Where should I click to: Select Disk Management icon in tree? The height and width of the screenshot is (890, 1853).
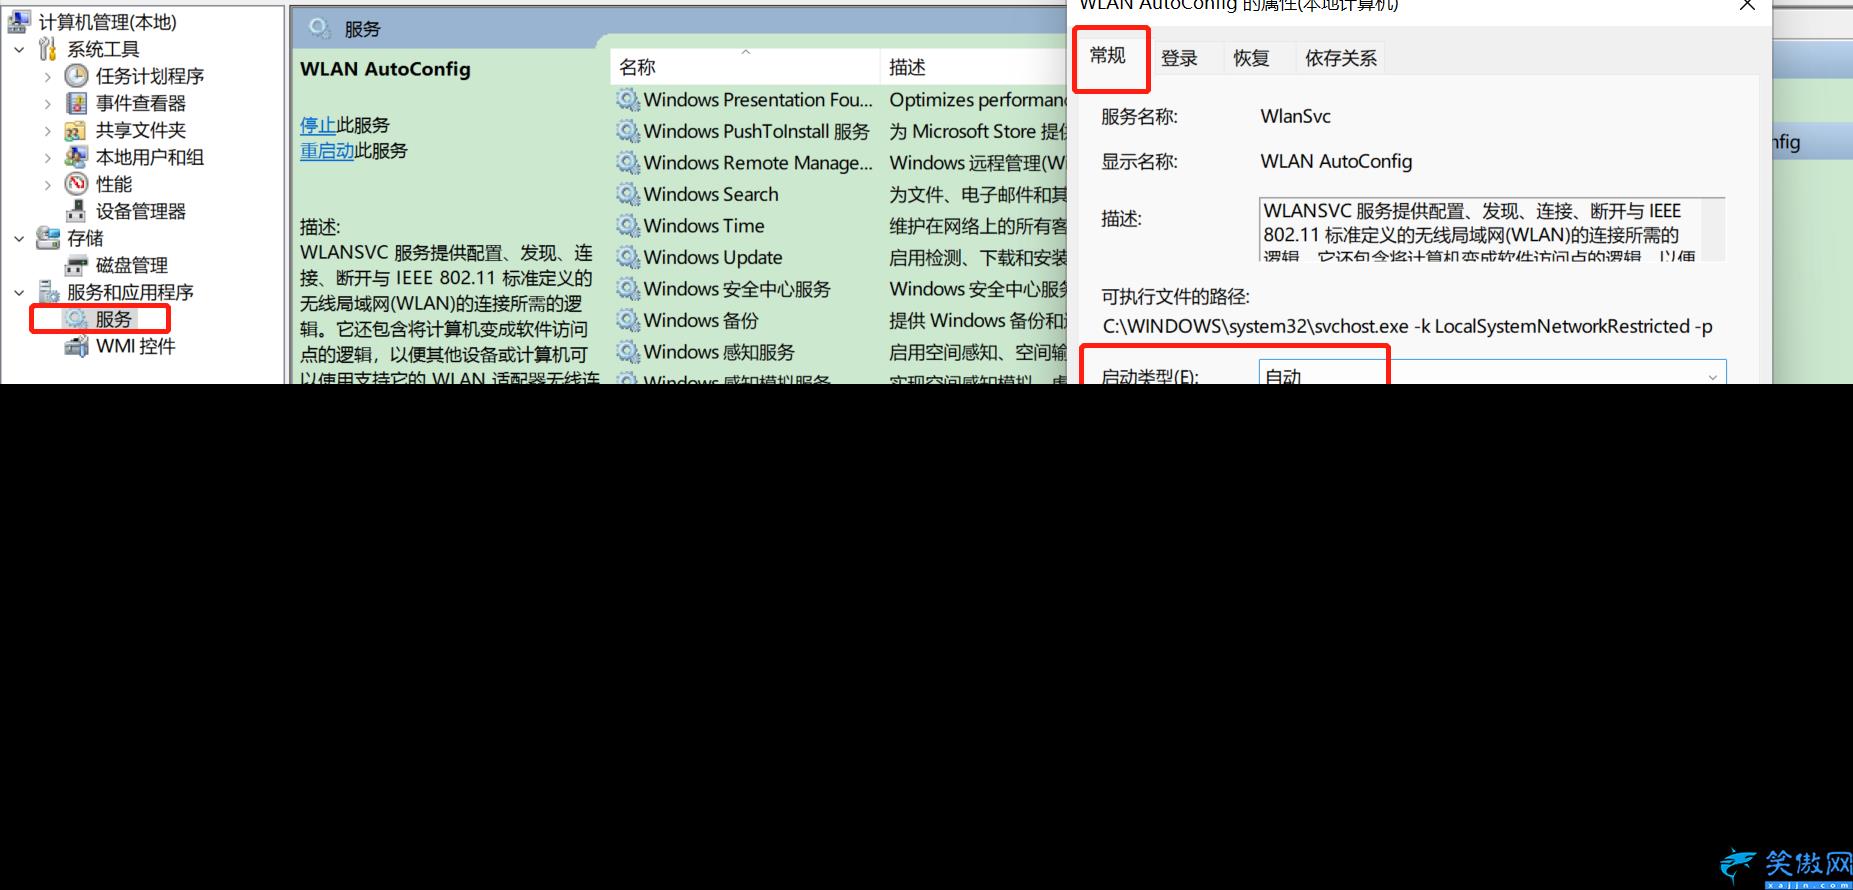coord(76,265)
